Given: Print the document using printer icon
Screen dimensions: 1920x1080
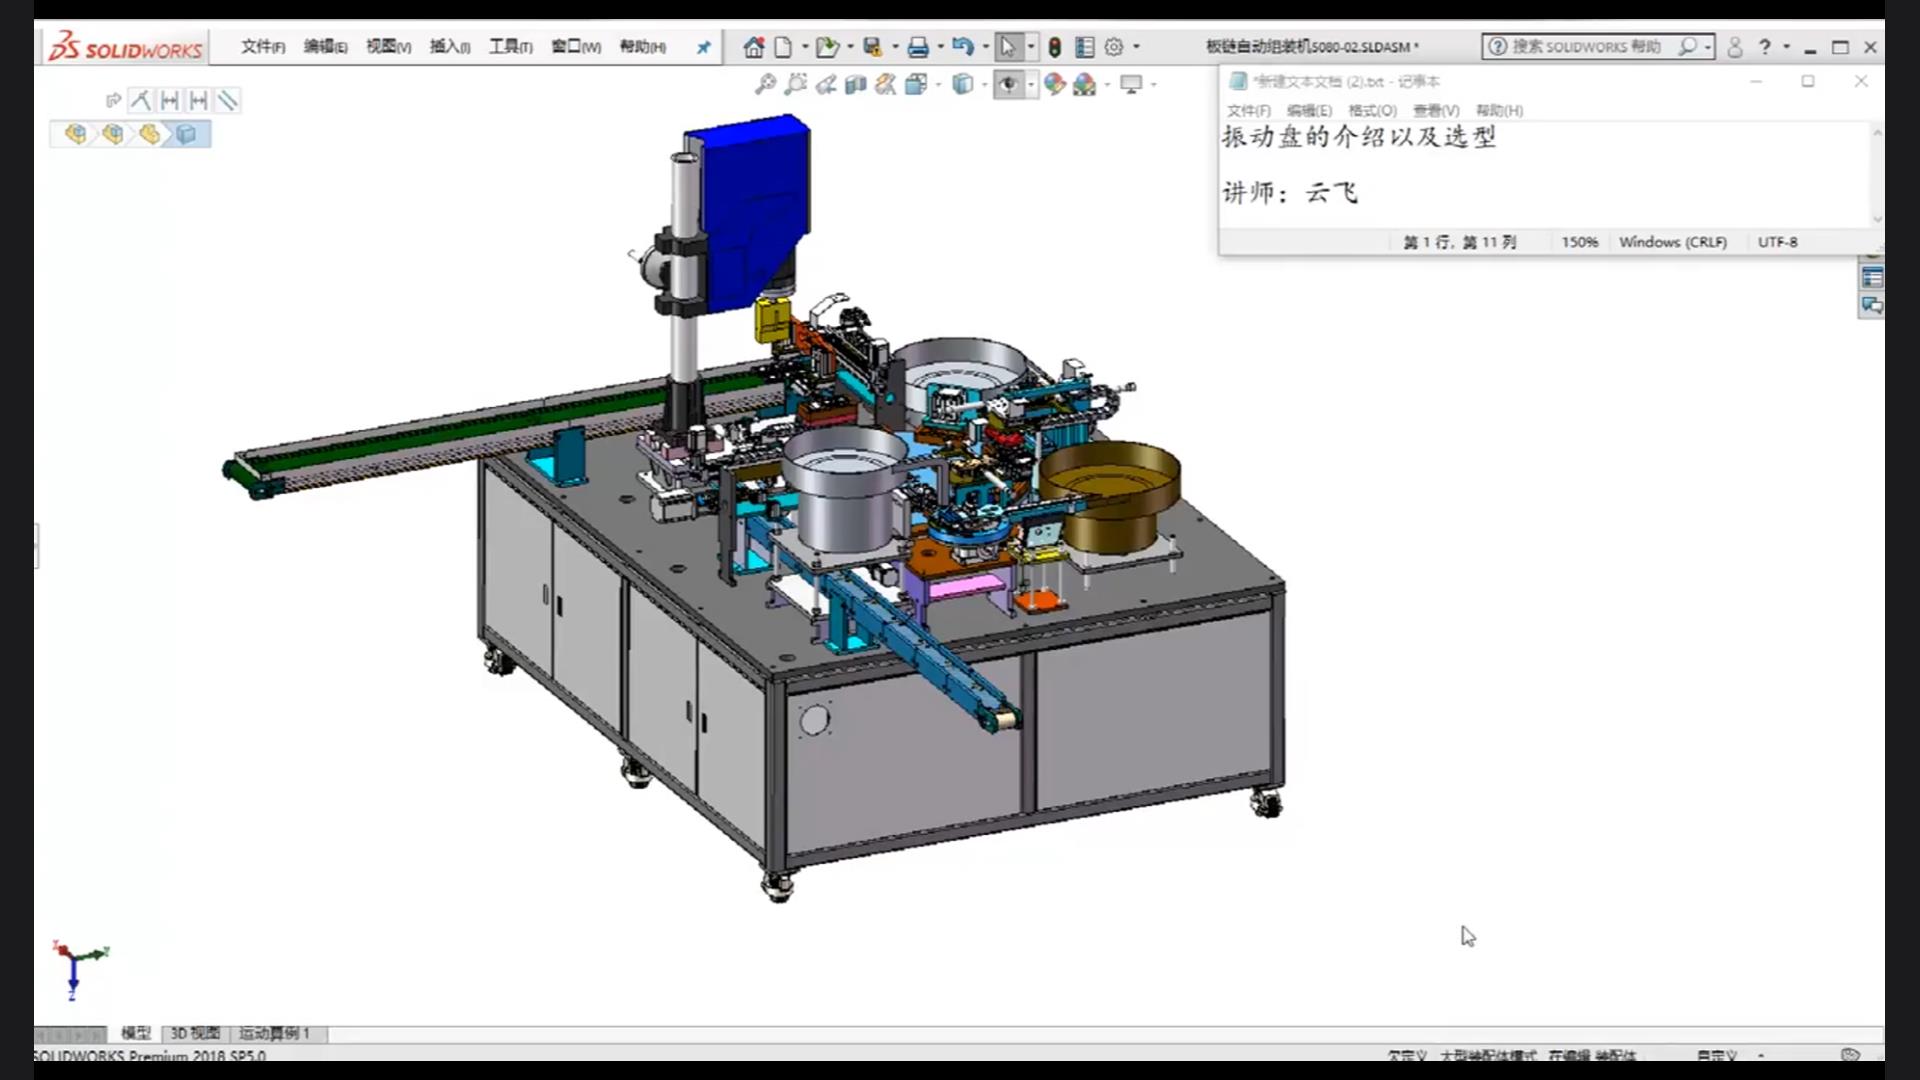Looking at the screenshot, I should (x=918, y=47).
